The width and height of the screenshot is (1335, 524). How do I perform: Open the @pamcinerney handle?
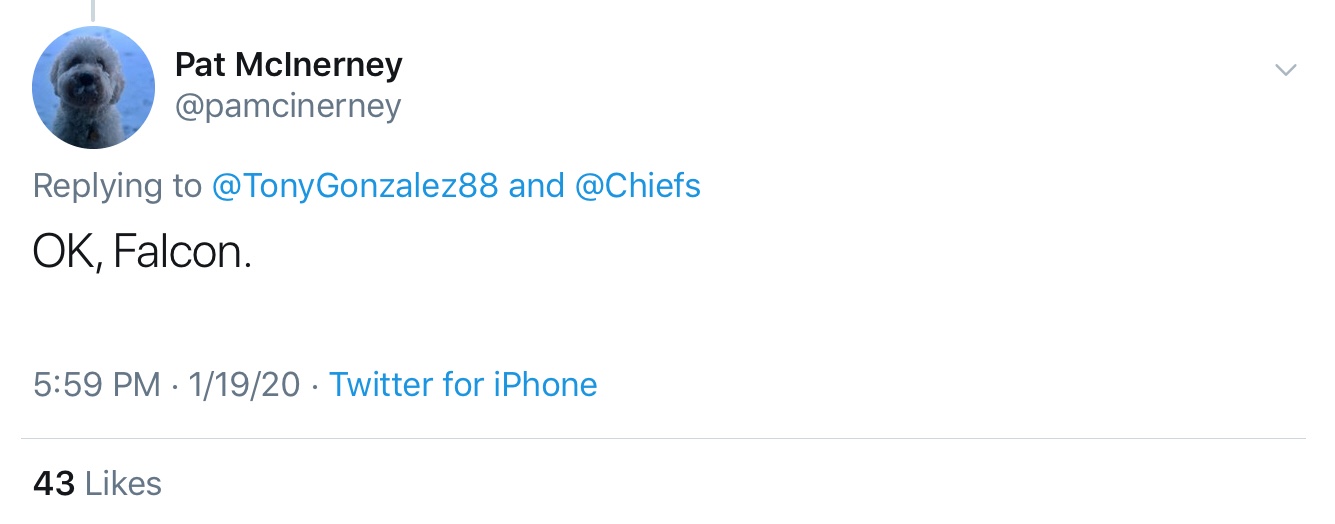click(x=288, y=106)
